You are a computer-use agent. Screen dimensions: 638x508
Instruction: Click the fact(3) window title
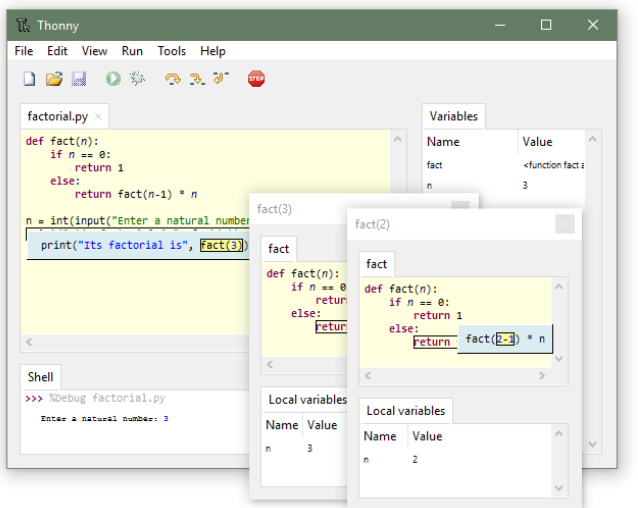[x=274, y=209]
